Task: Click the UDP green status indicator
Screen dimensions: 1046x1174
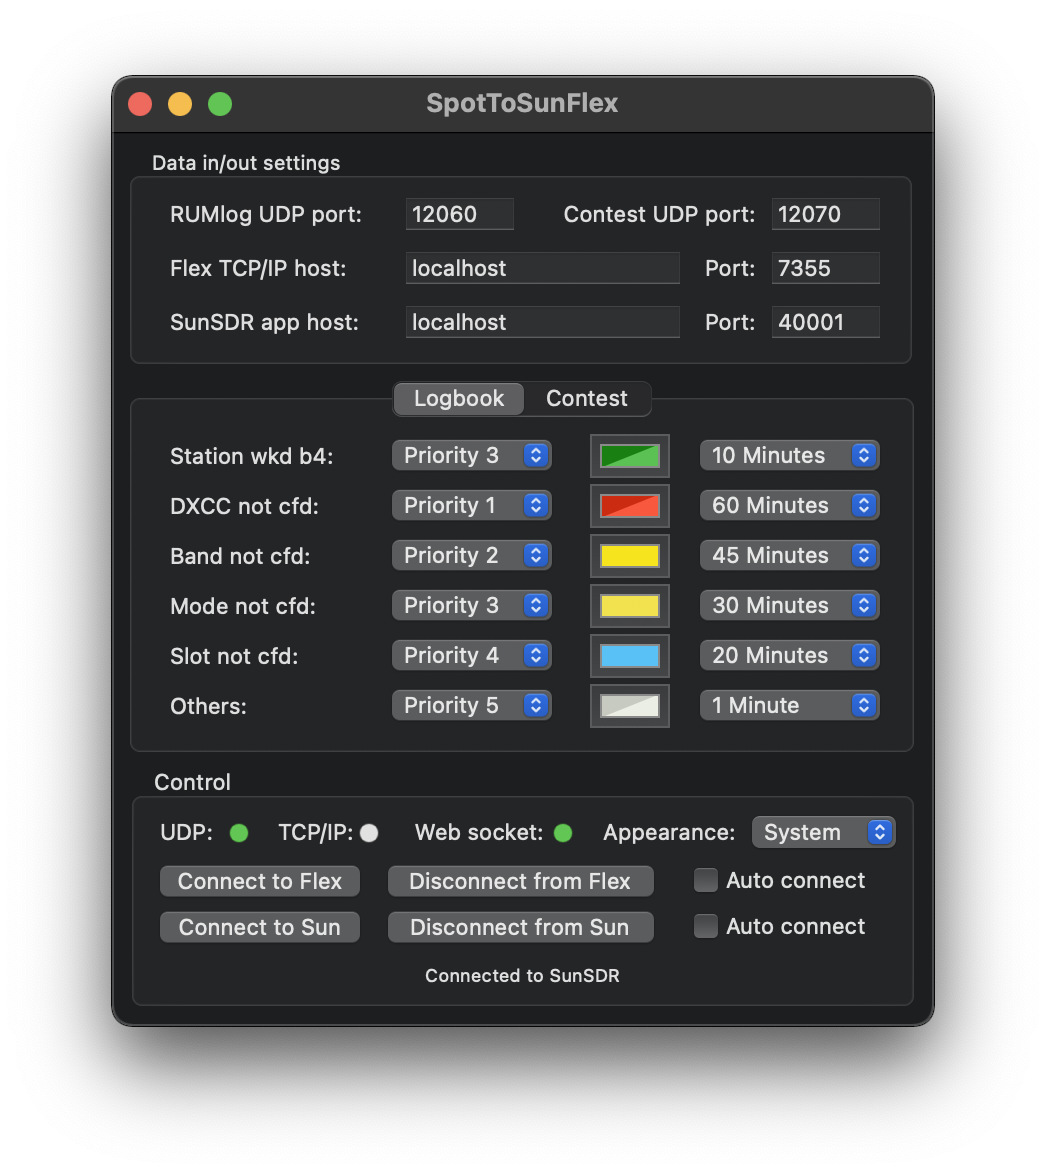Action: [239, 833]
